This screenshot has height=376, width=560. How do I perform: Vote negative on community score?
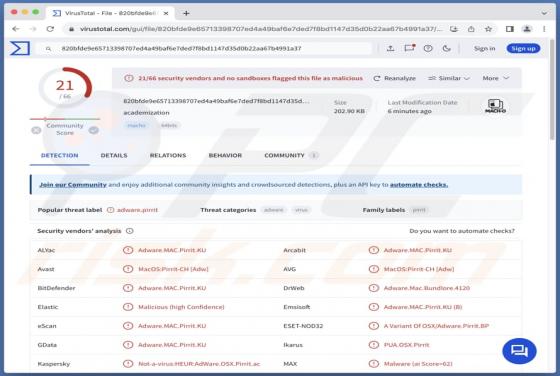coord(36,130)
